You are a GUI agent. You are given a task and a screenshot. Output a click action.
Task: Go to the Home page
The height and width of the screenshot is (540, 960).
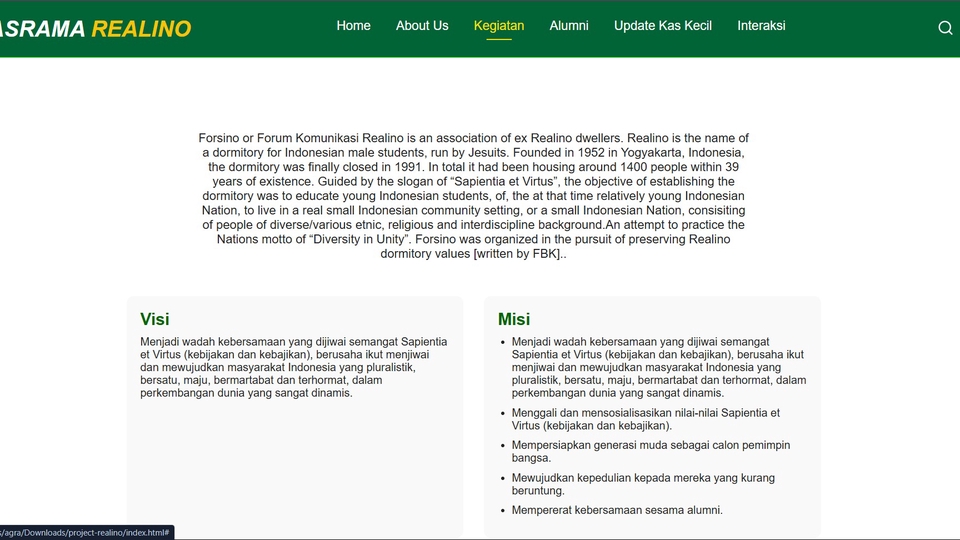353,26
